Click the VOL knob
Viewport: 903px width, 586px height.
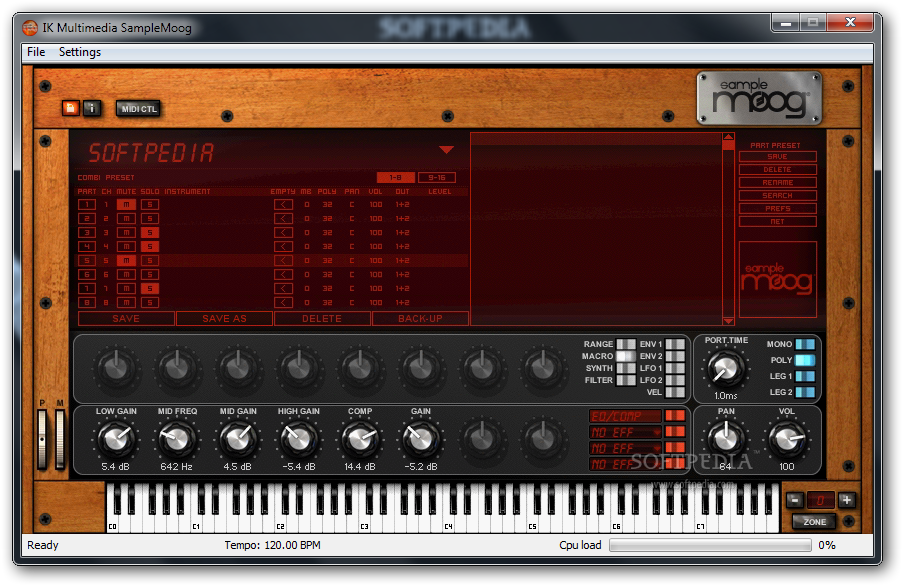coord(787,439)
